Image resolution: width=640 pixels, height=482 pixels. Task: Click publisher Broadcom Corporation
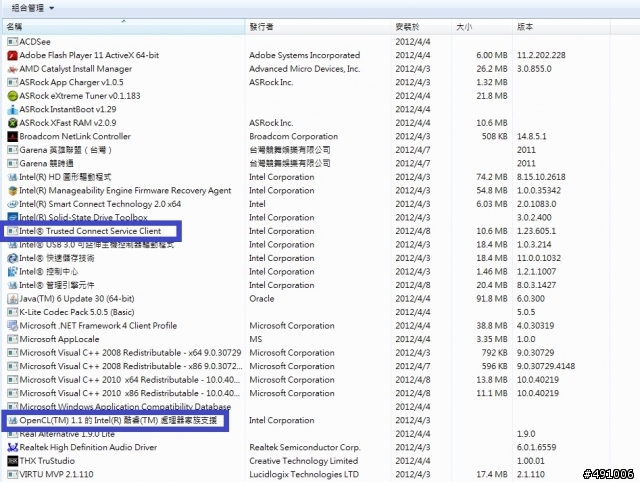click(293, 136)
